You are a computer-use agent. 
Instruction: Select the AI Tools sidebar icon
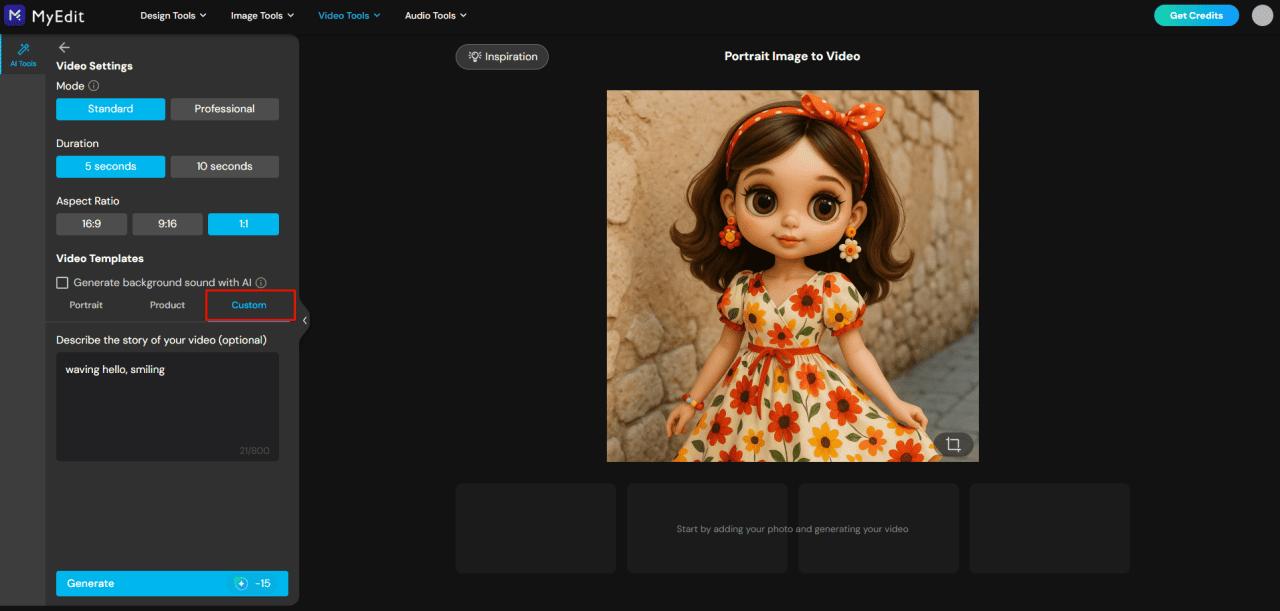click(22, 55)
